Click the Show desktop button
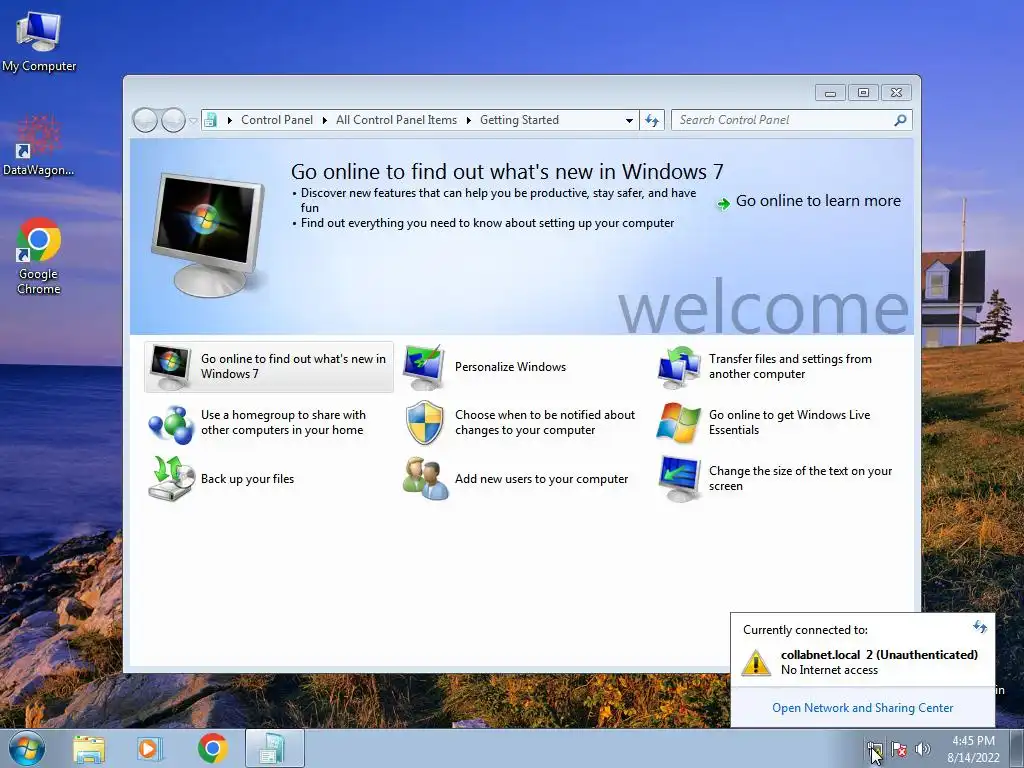 pyautogui.click(x=1016, y=749)
